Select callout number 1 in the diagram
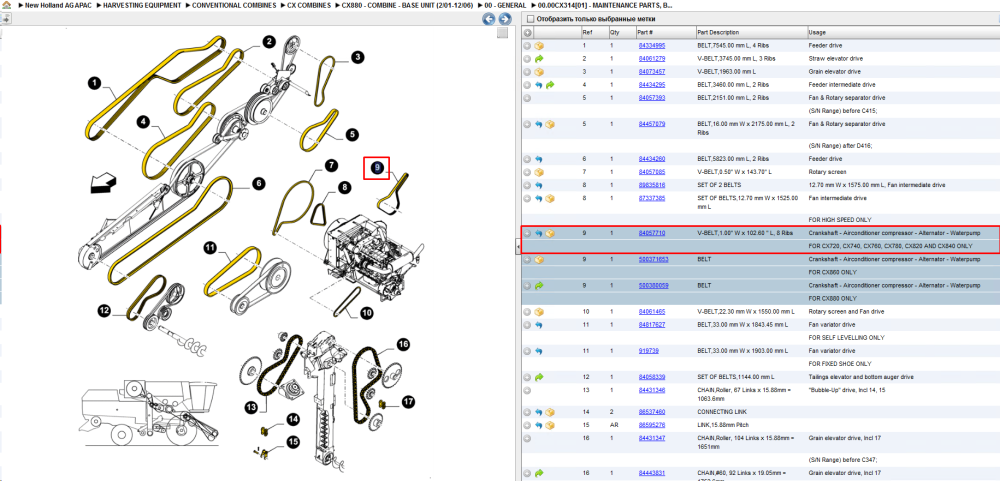The width and height of the screenshot is (1000, 481). tap(94, 83)
